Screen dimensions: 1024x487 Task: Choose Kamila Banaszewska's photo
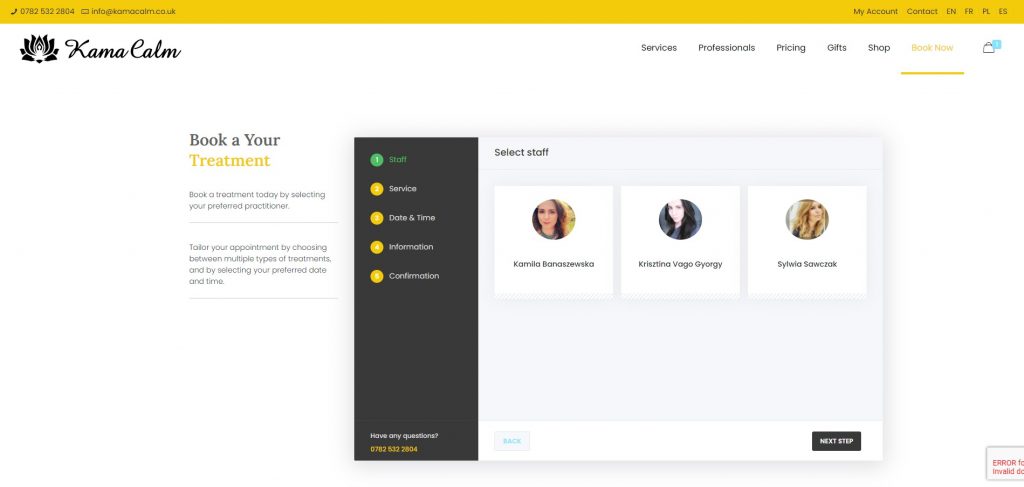click(x=554, y=219)
